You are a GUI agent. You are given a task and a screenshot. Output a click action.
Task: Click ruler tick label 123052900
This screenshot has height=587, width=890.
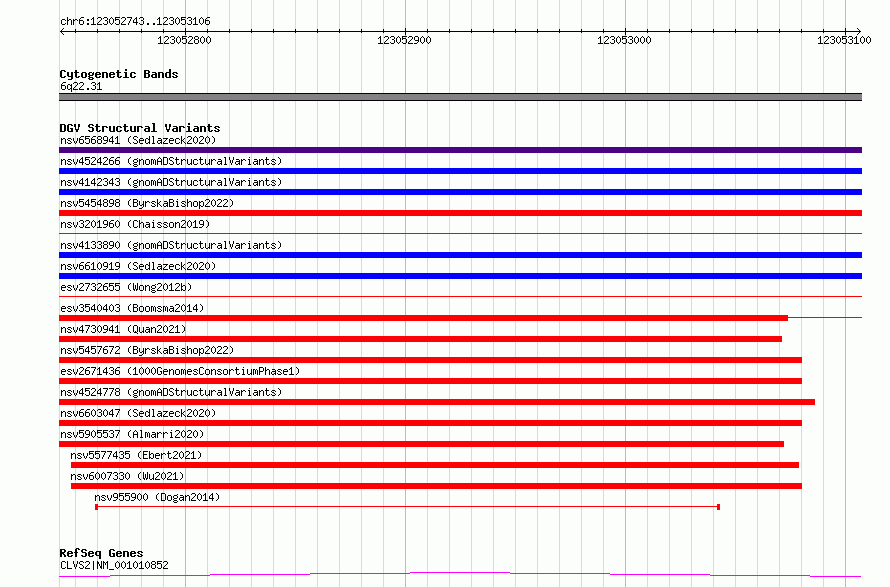coord(404,40)
